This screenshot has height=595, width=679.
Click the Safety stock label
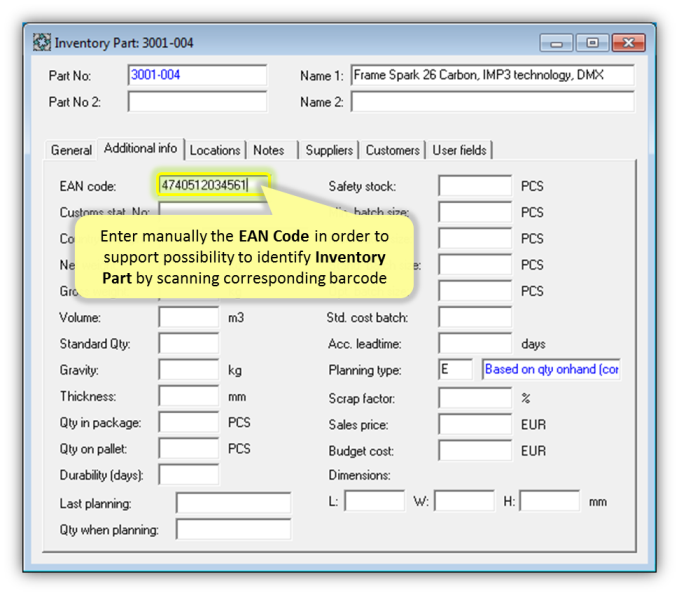(362, 186)
